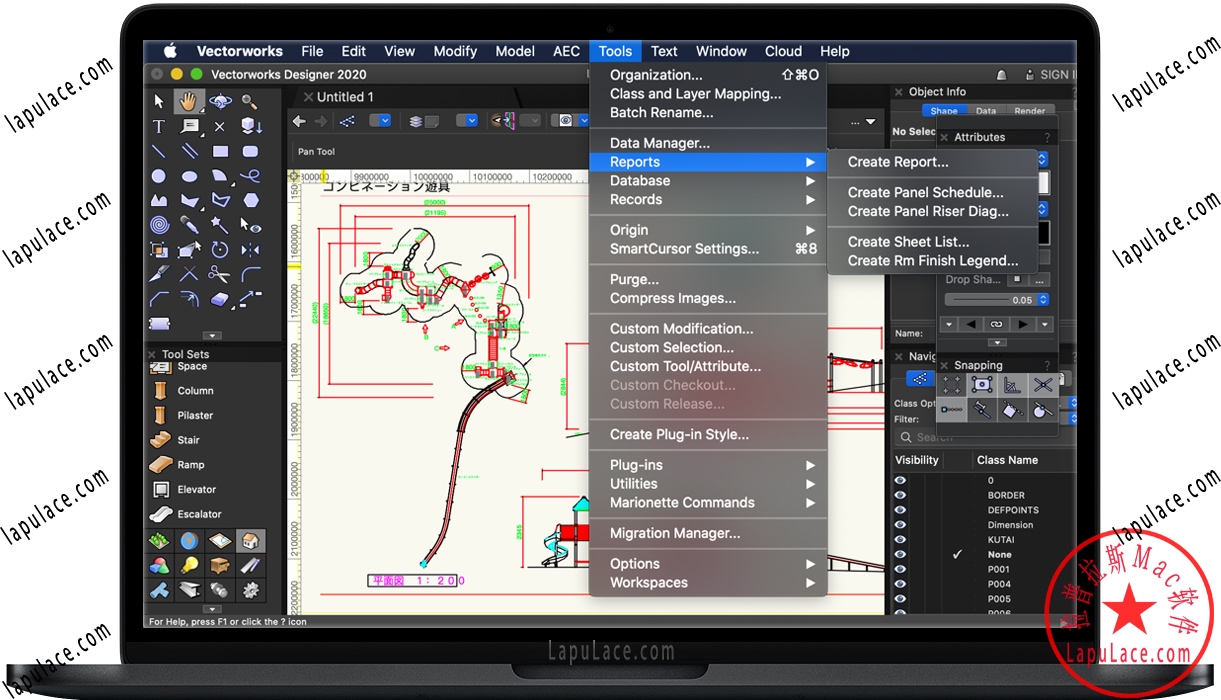Toggle visibility of P001 class
The height and width of the screenshot is (700, 1221).
pyautogui.click(x=900, y=569)
